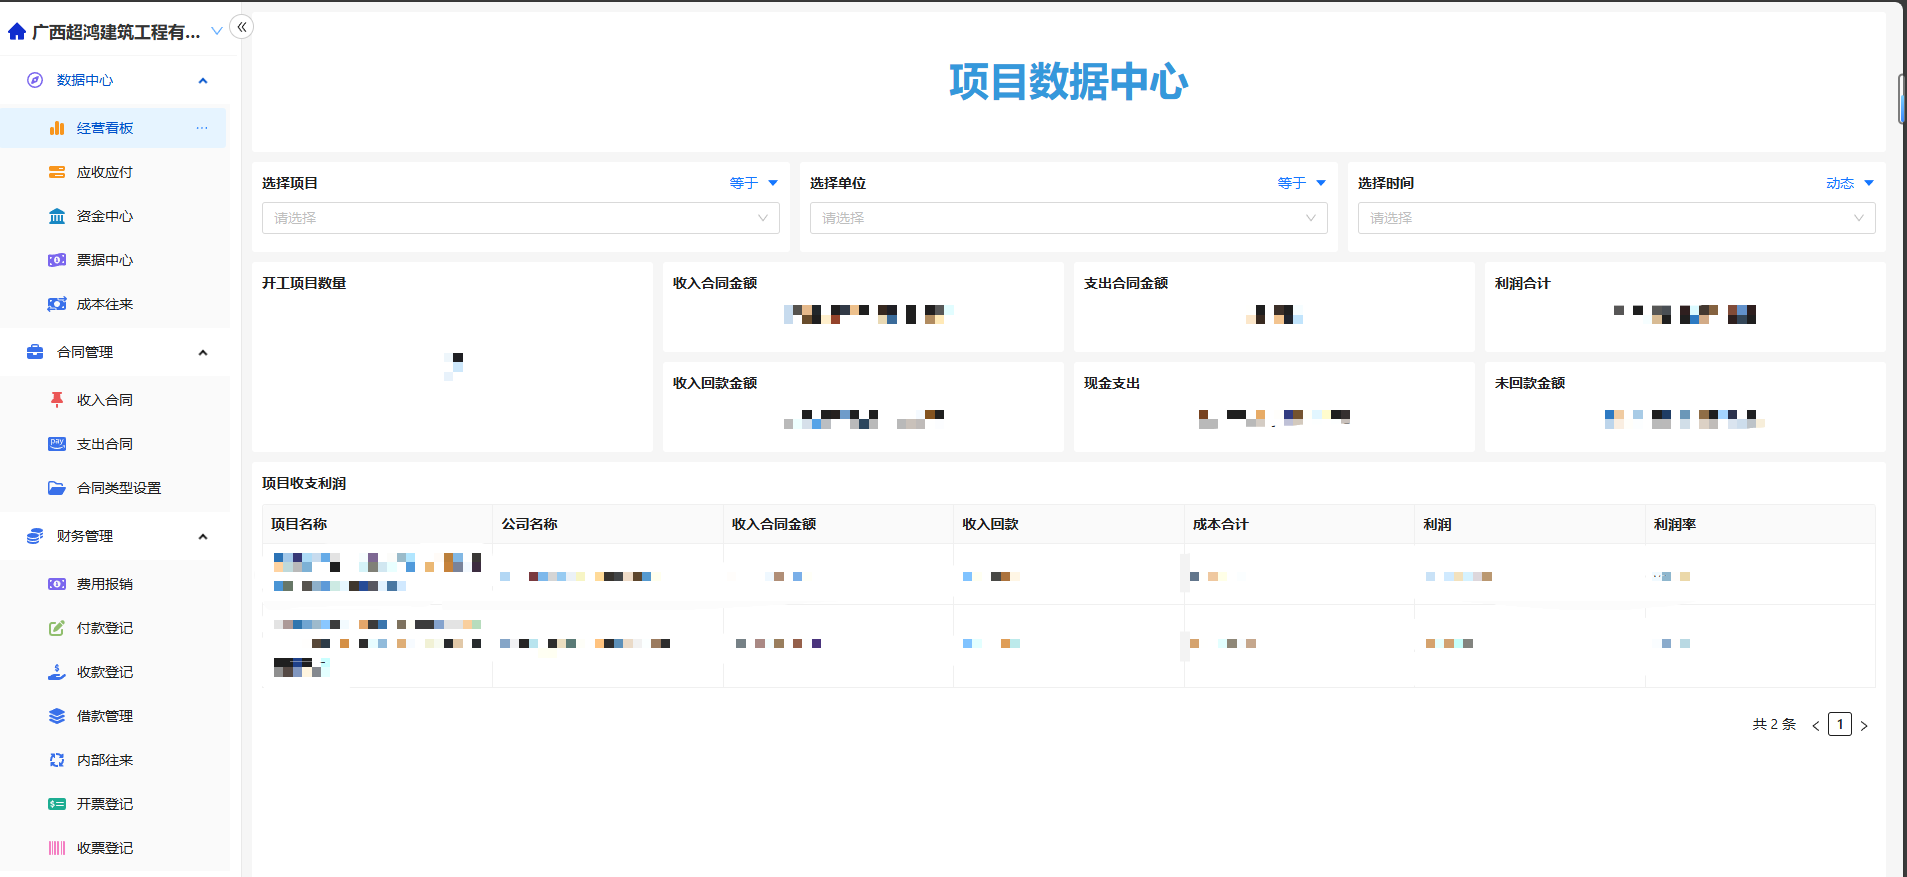This screenshot has height=877, width=1907.
Task: Collapse the sidebar with double-chevron button
Action: click(x=242, y=27)
